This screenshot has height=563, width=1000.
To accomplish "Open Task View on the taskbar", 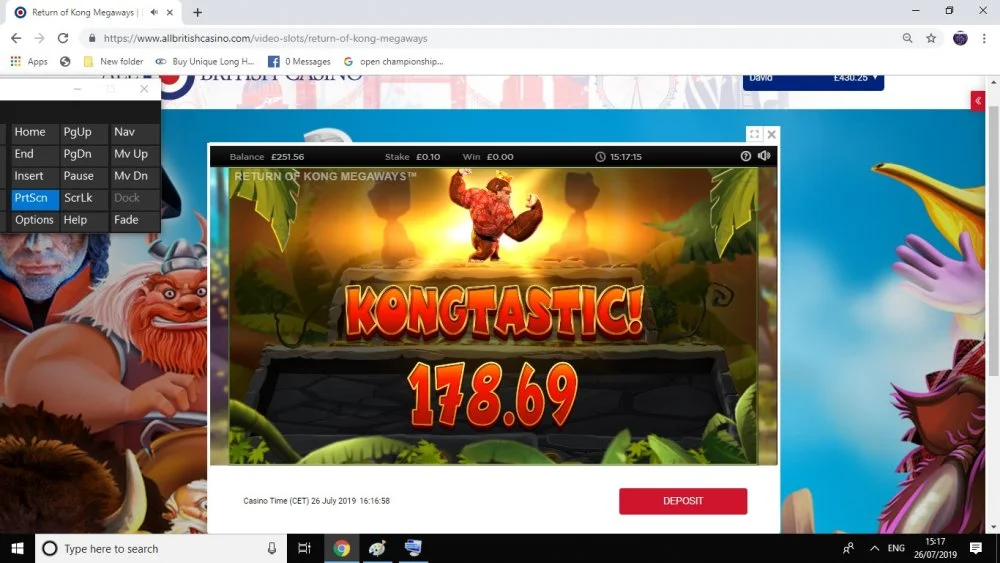I will click(304, 548).
